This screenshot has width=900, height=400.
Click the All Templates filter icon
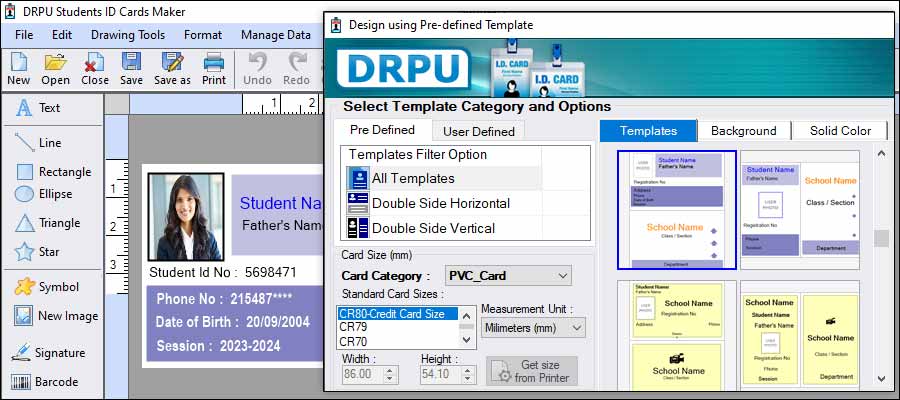pyautogui.click(x=358, y=178)
